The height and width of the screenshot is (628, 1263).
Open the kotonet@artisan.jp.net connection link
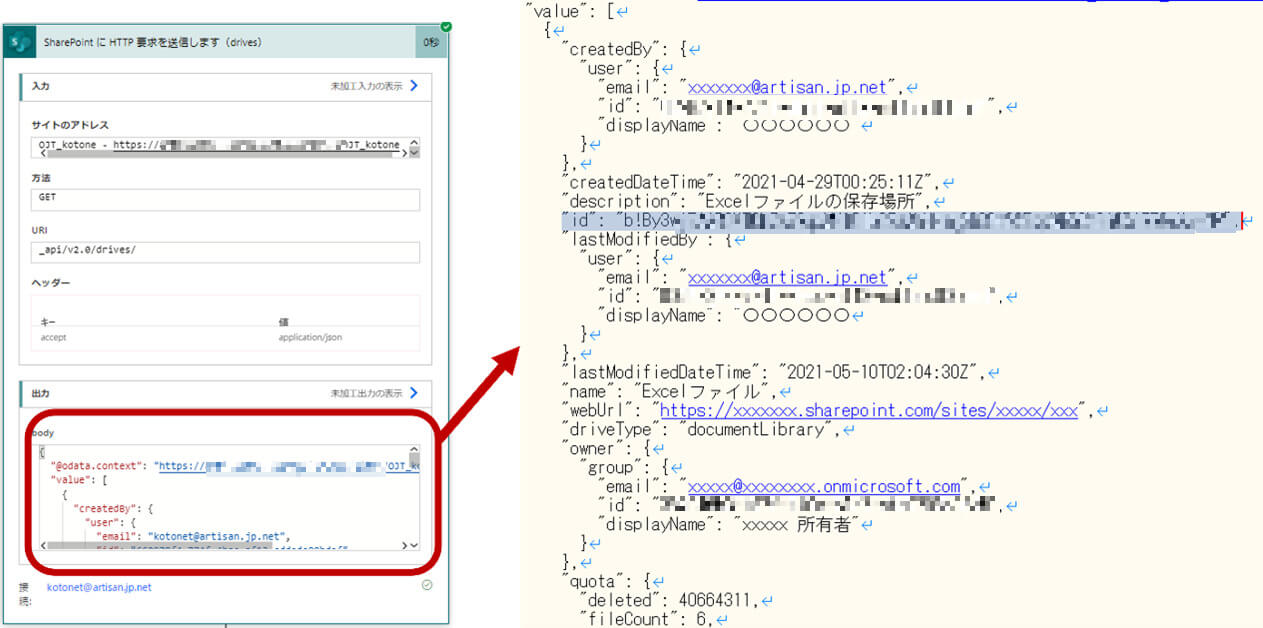[x=99, y=587]
